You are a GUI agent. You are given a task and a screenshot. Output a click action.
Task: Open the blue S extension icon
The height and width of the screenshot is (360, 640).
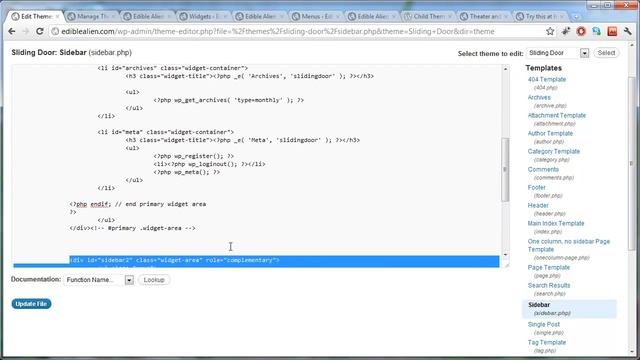coord(596,31)
